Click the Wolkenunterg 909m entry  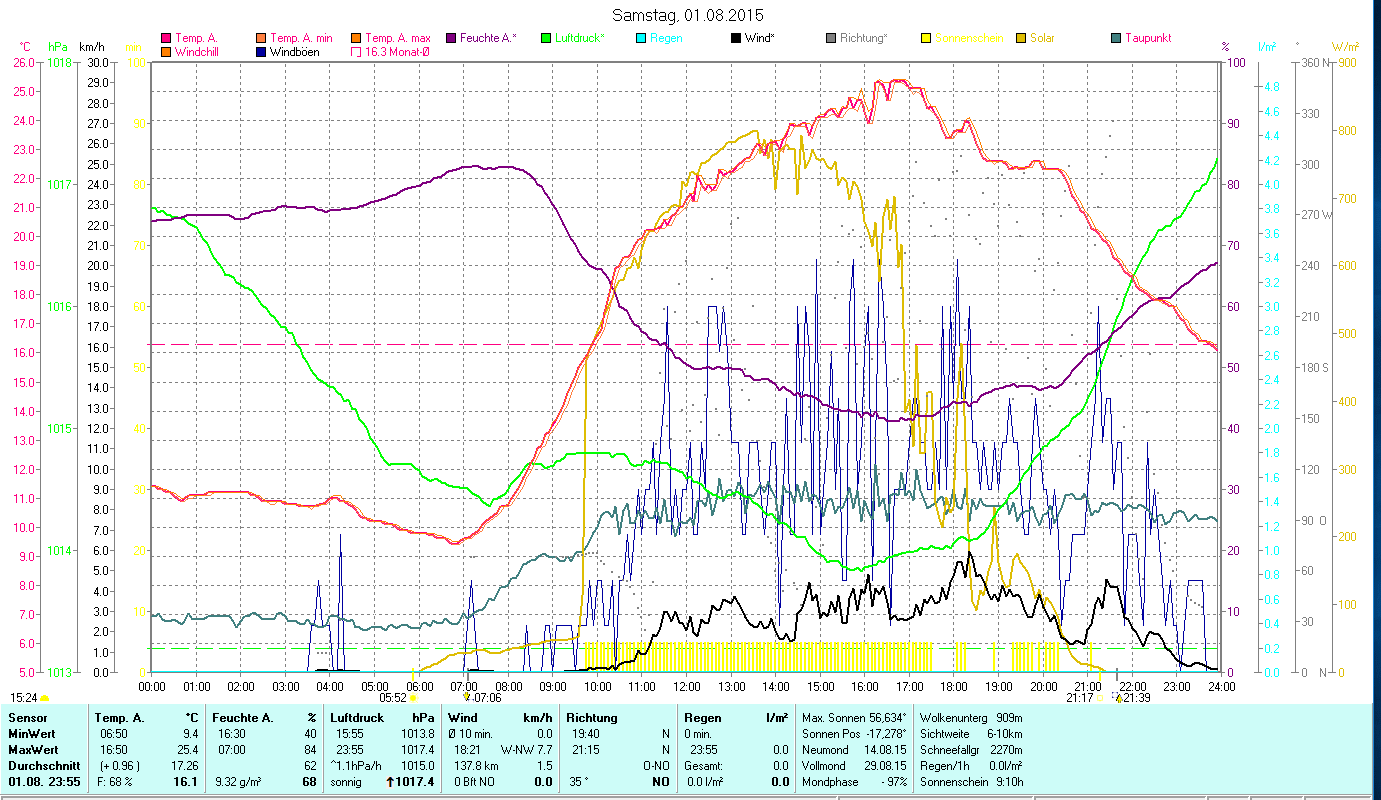[971, 718]
